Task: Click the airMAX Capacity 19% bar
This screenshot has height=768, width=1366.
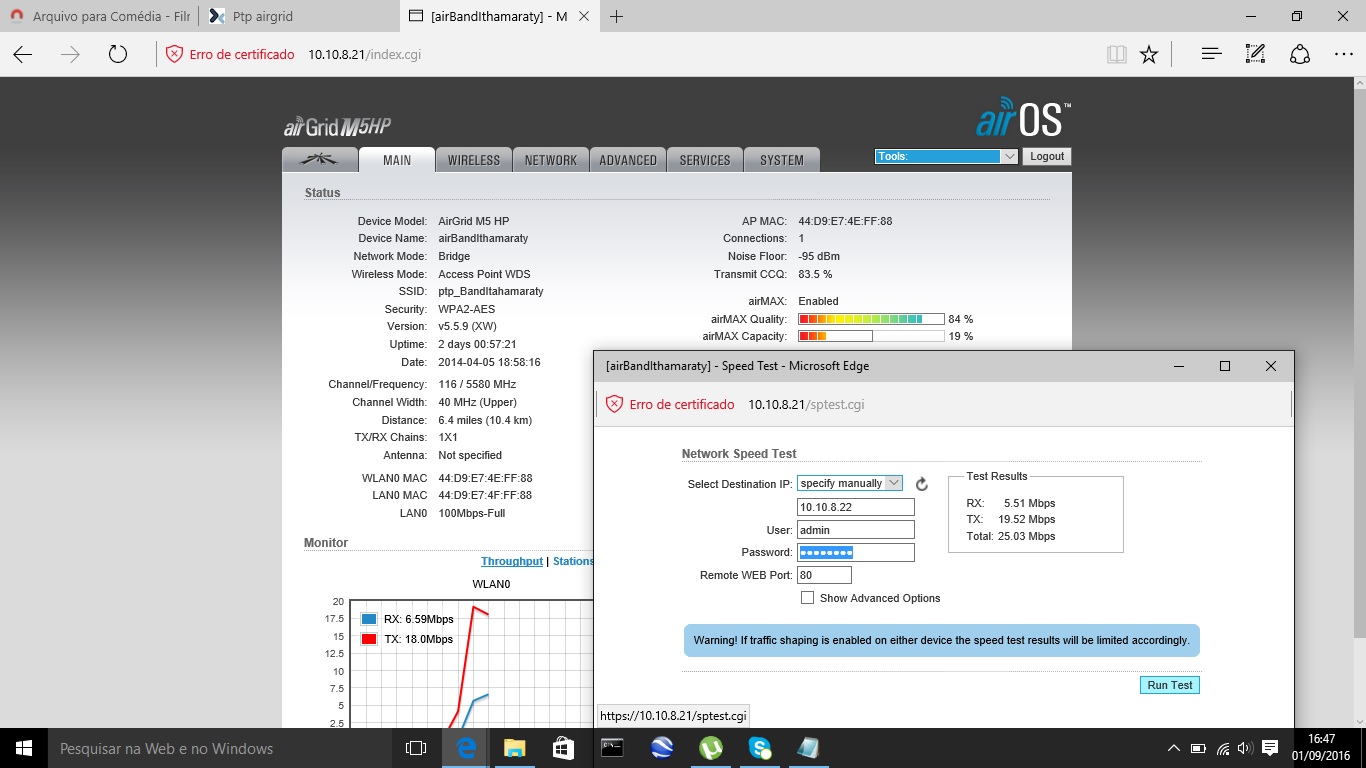Action: (x=871, y=336)
